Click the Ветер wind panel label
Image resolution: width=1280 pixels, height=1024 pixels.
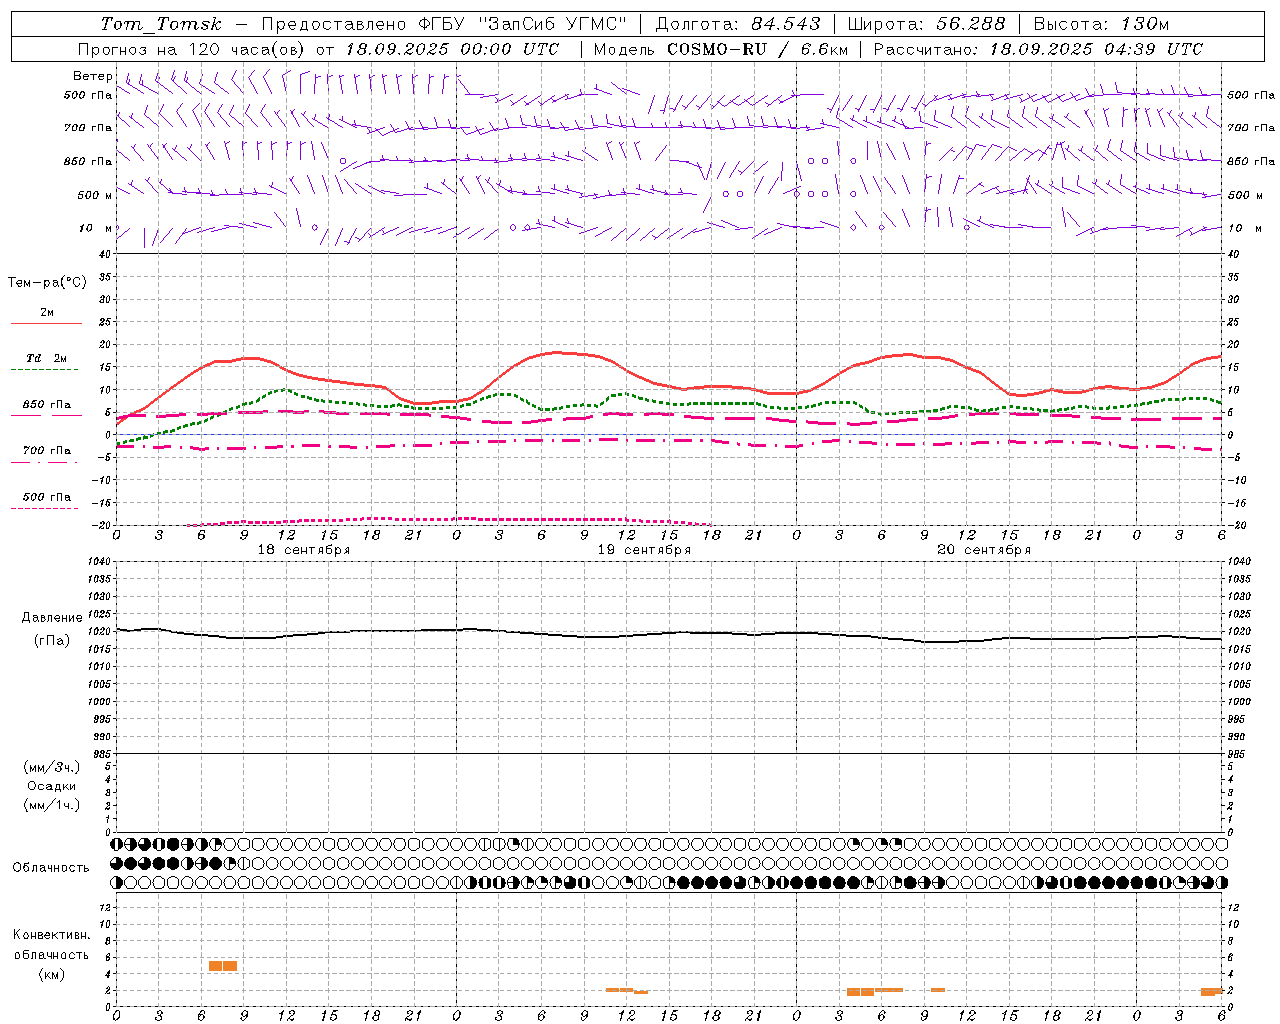pyautogui.click(x=93, y=76)
